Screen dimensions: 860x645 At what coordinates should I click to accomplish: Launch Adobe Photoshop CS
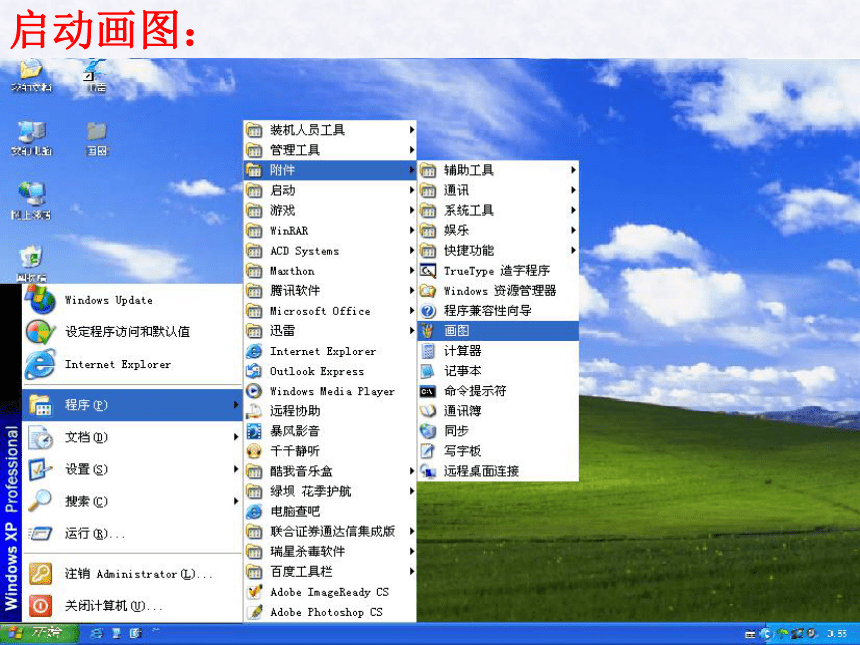tap(330, 612)
